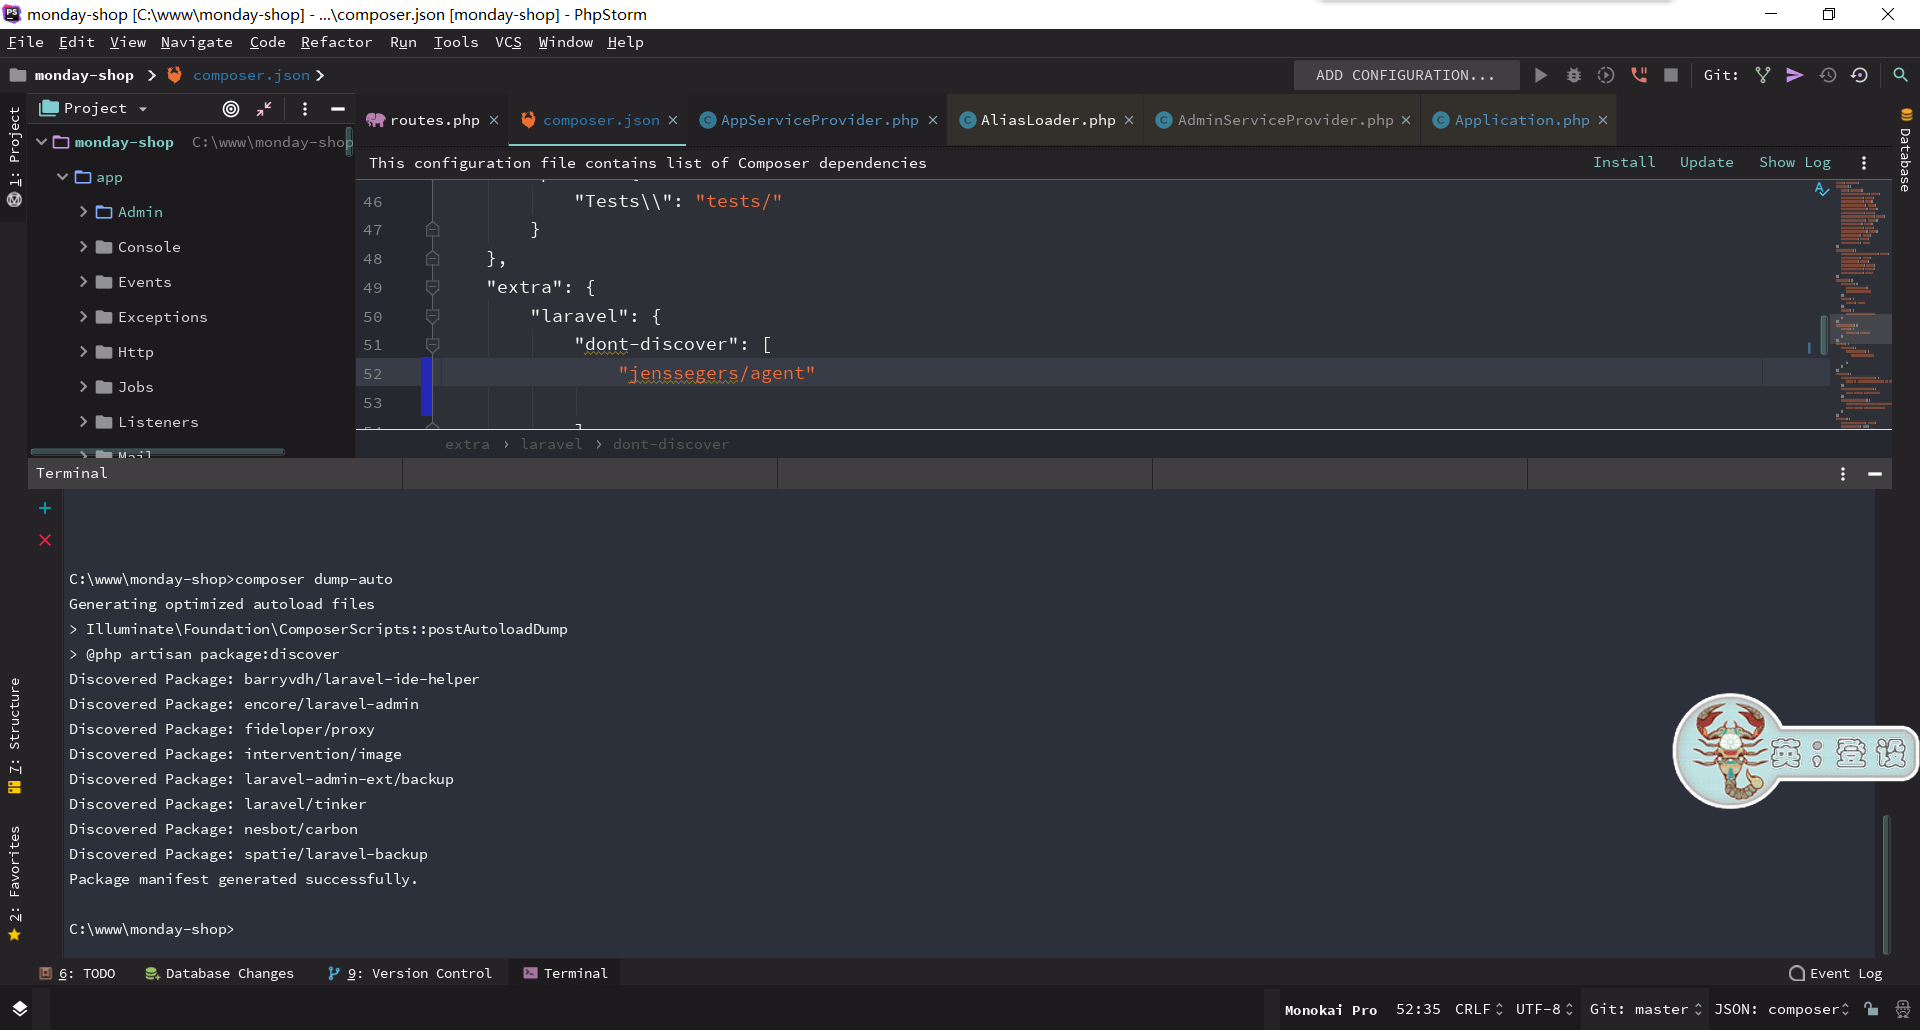Open Composer banner more options dots
The image size is (1920, 1030).
click(1864, 163)
